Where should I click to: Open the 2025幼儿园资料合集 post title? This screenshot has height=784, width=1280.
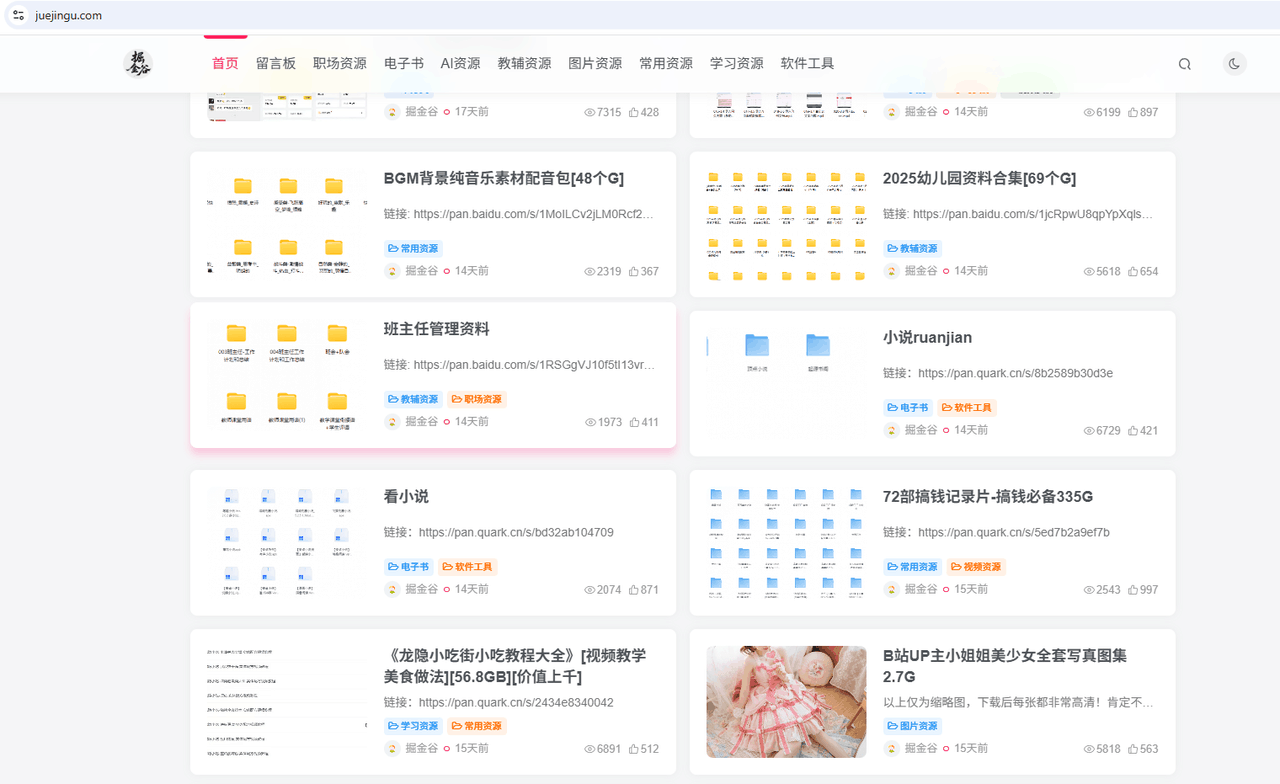pyautogui.click(x=979, y=179)
